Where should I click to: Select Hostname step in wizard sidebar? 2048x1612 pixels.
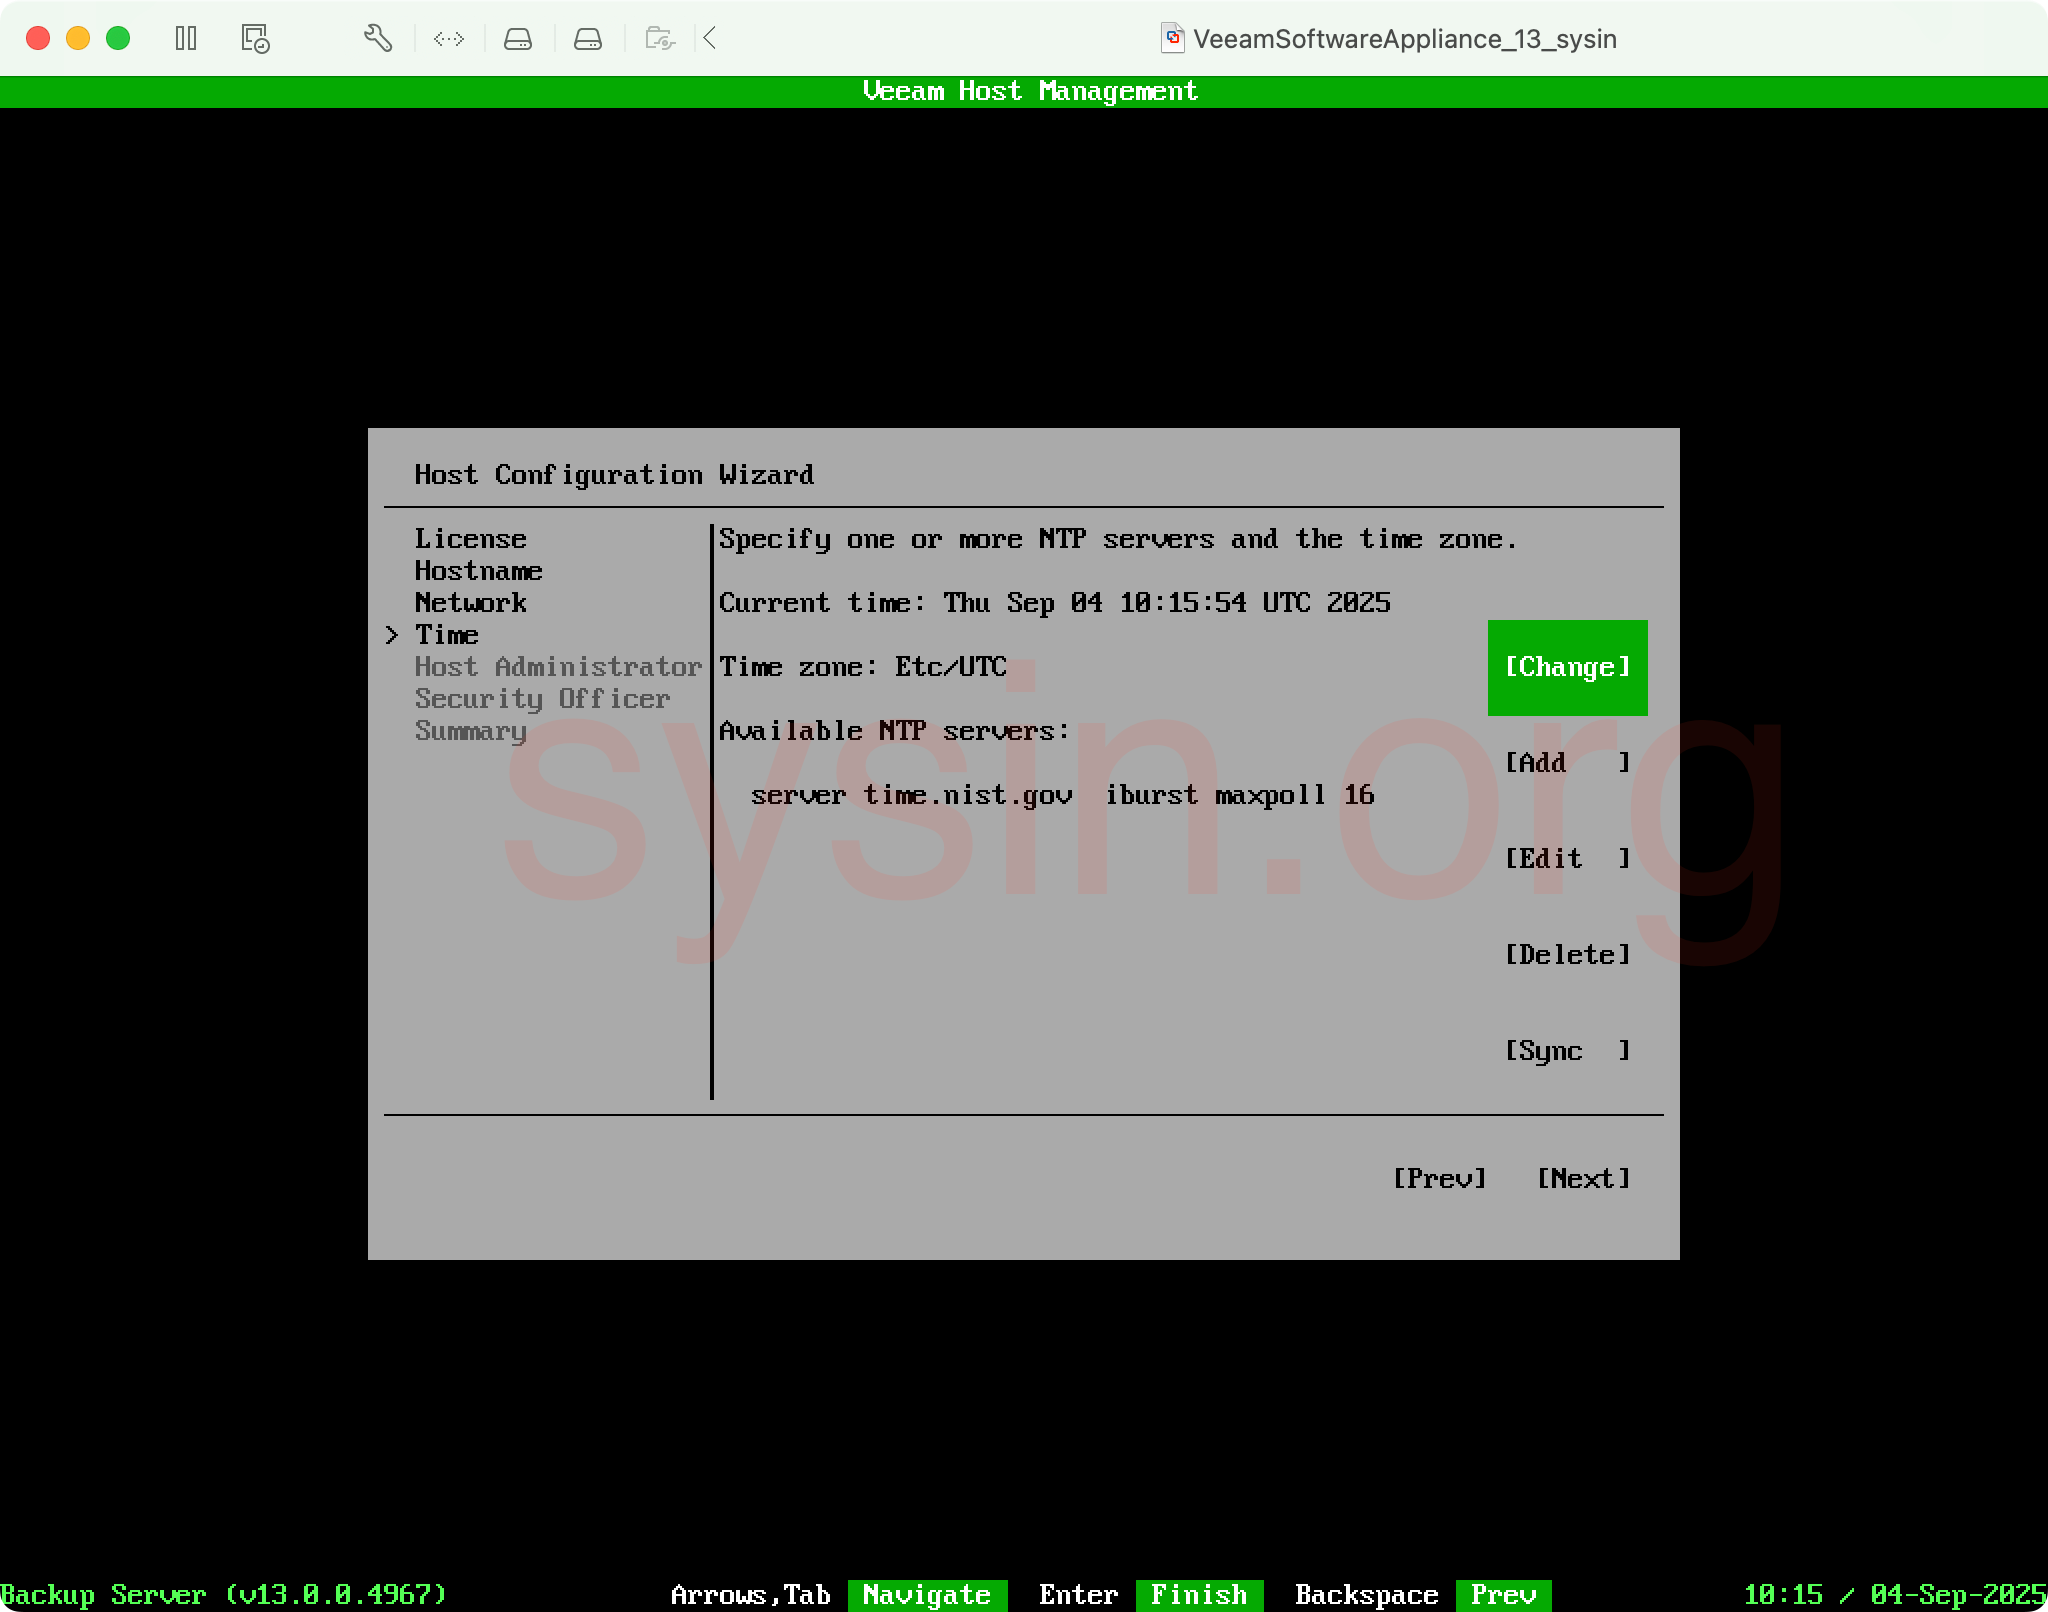[478, 571]
